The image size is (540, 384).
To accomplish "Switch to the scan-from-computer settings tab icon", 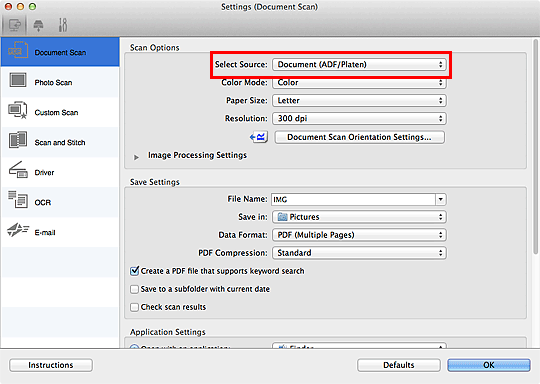I will pos(14,25).
